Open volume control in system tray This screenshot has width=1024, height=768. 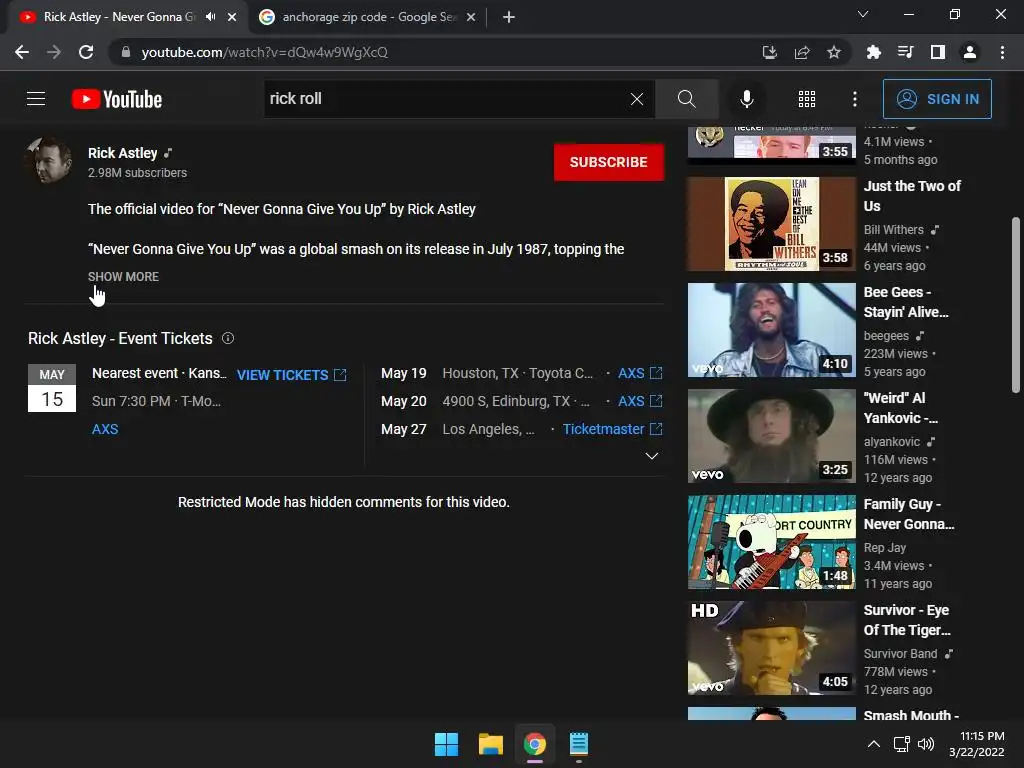coord(925,744)
